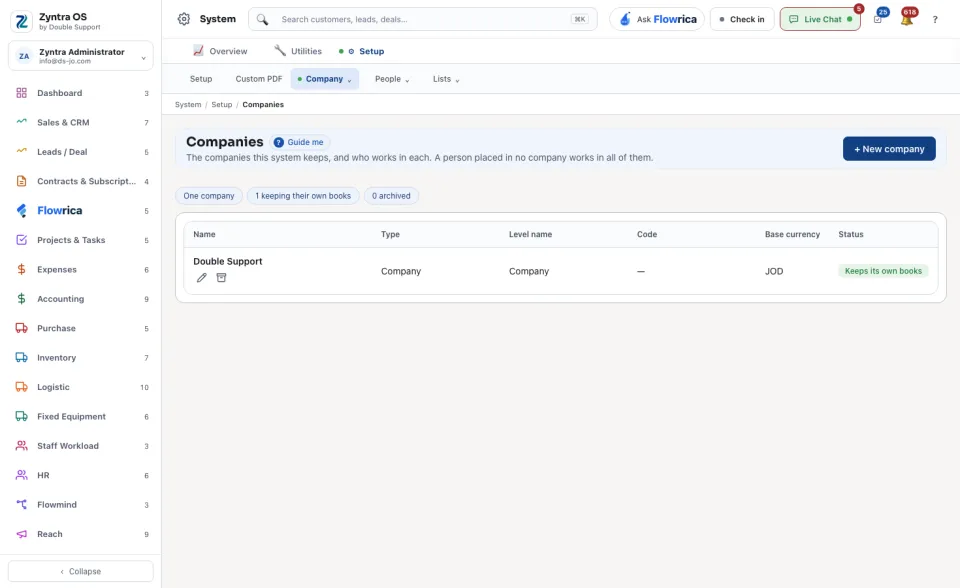Click the edit pencil for Double Support
The width and height of the screenshot is (960, 588).
click(x=201, y=277)
